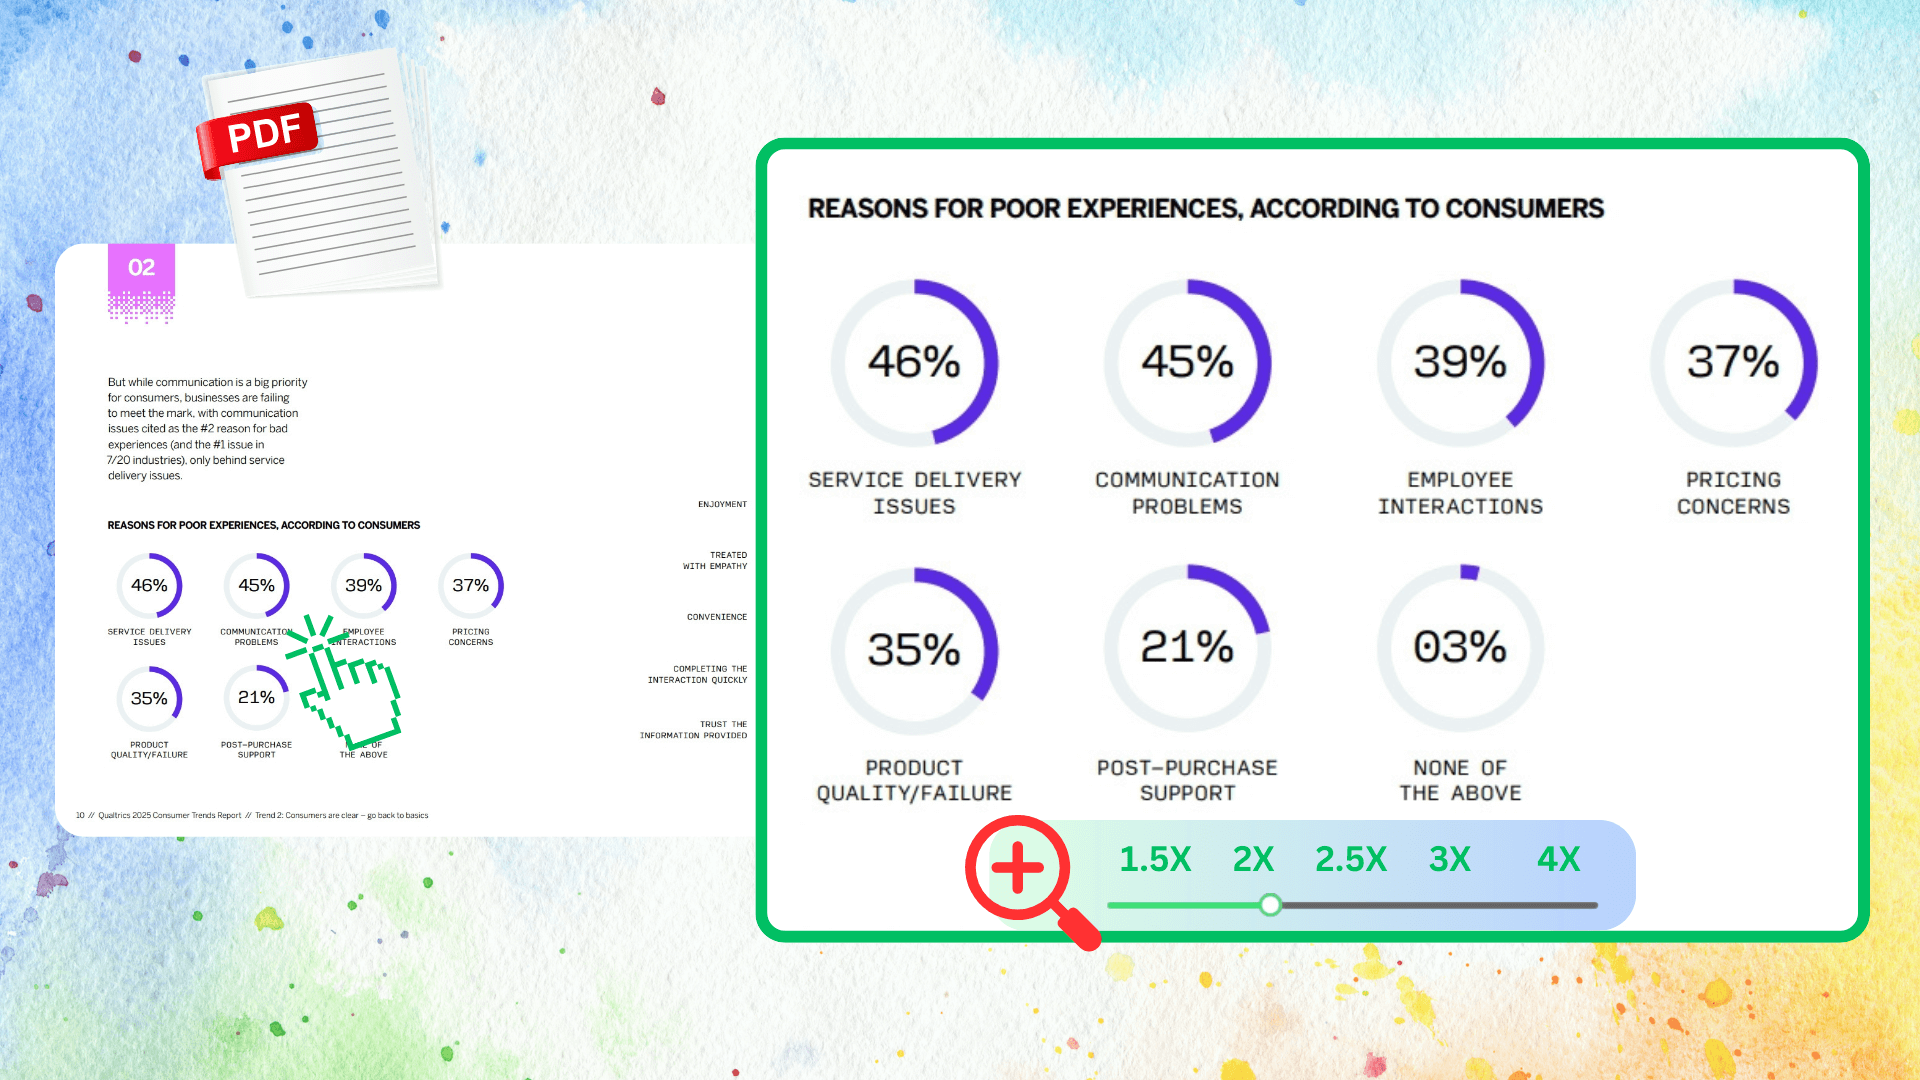Click the pink 02 section badge
Viewport: 1920px width, 1080px height.
[141, 268]
